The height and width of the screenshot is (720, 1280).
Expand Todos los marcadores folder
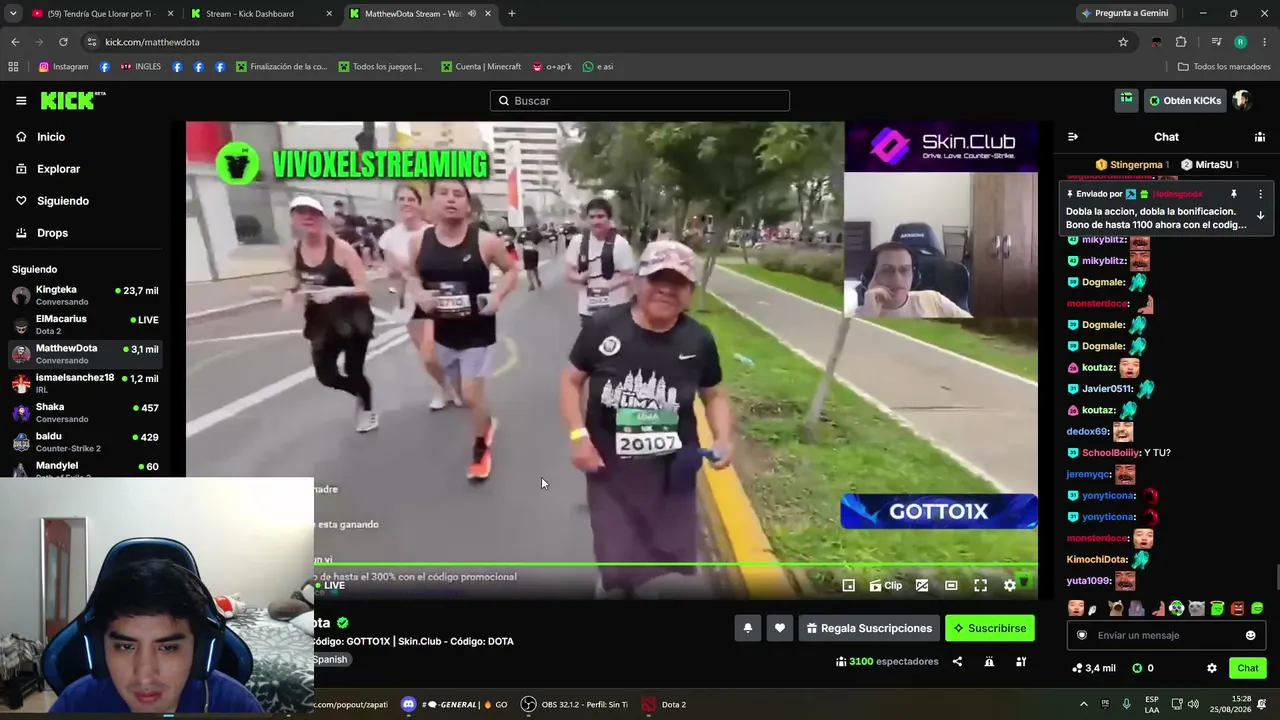point(1223,67)
